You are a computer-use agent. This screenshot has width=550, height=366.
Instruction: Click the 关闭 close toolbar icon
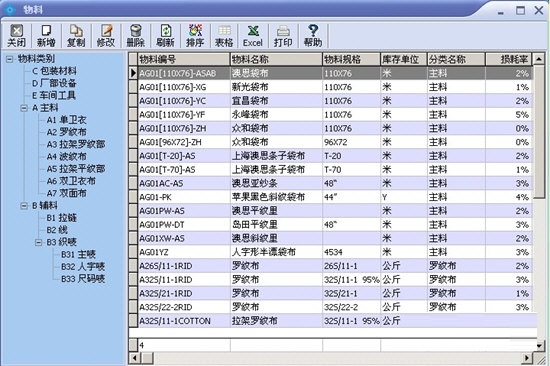[x=16, y=35]
